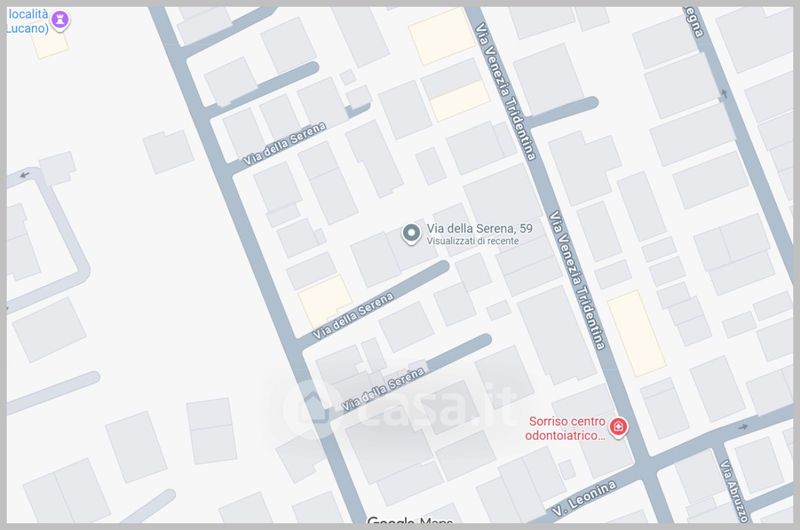Click the località Lucano place label
800x530 pixels.
click(x=29, y=21)
